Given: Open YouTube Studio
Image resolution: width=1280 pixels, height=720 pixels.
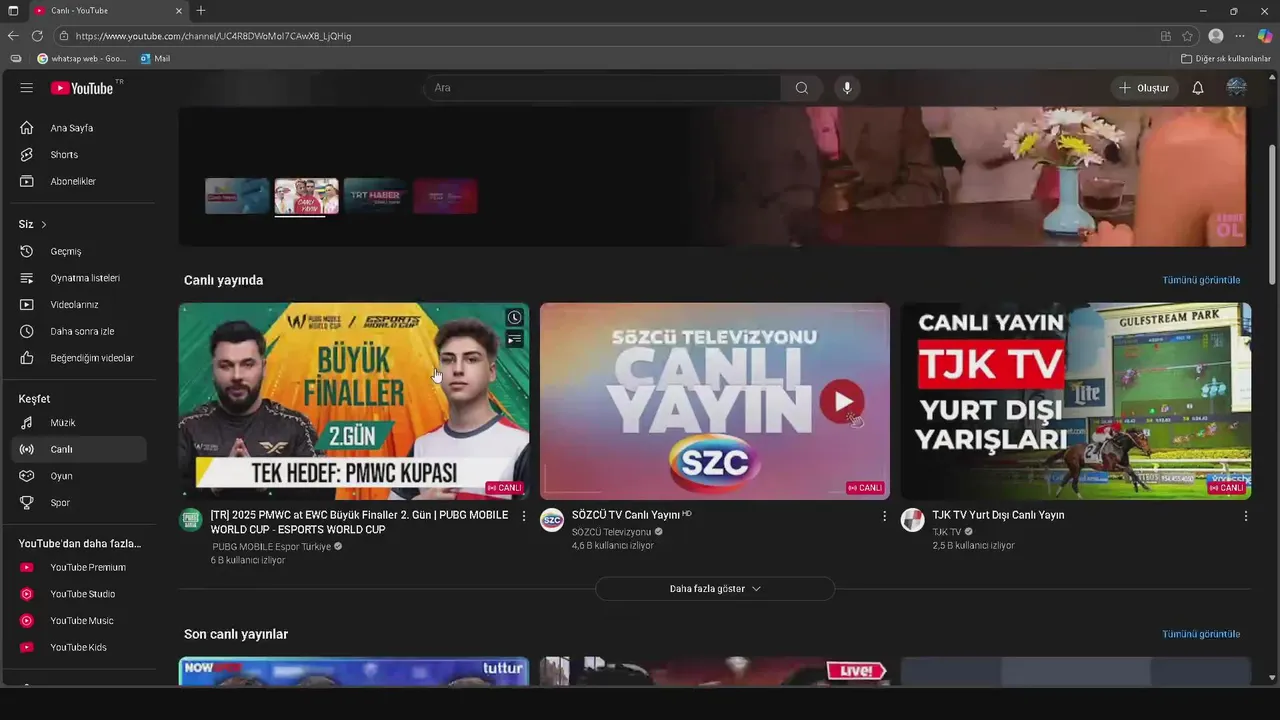Looking at the screenshot, I should 80,594.
